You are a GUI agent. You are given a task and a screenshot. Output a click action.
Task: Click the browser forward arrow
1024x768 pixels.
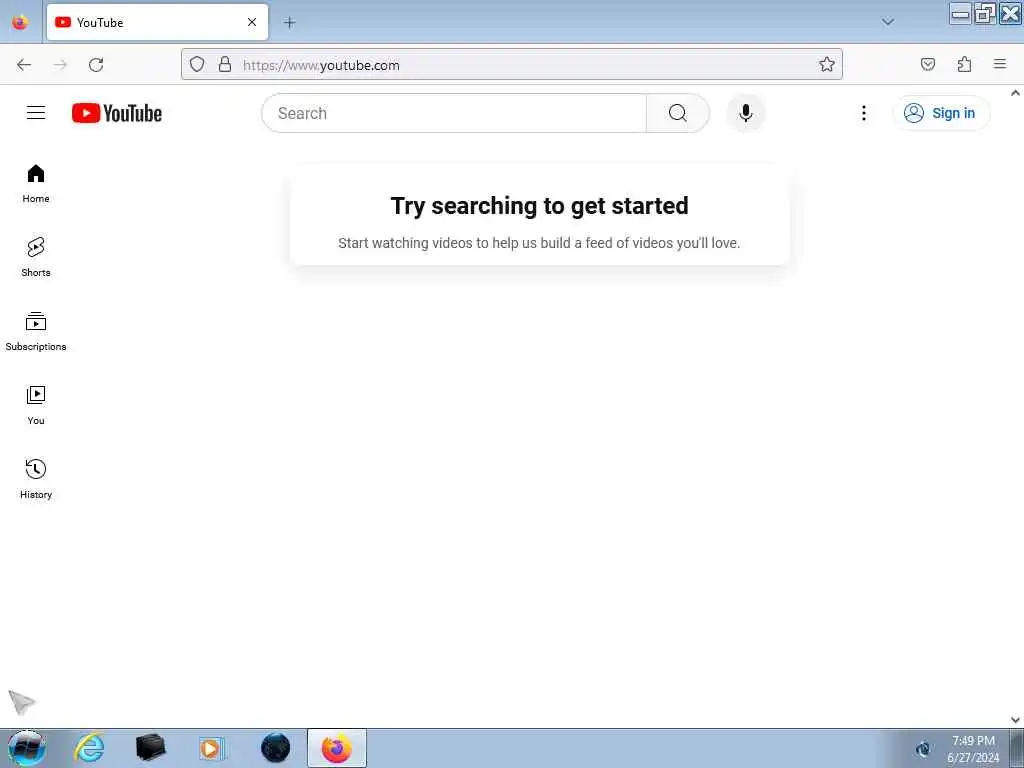tap(60, 65)
